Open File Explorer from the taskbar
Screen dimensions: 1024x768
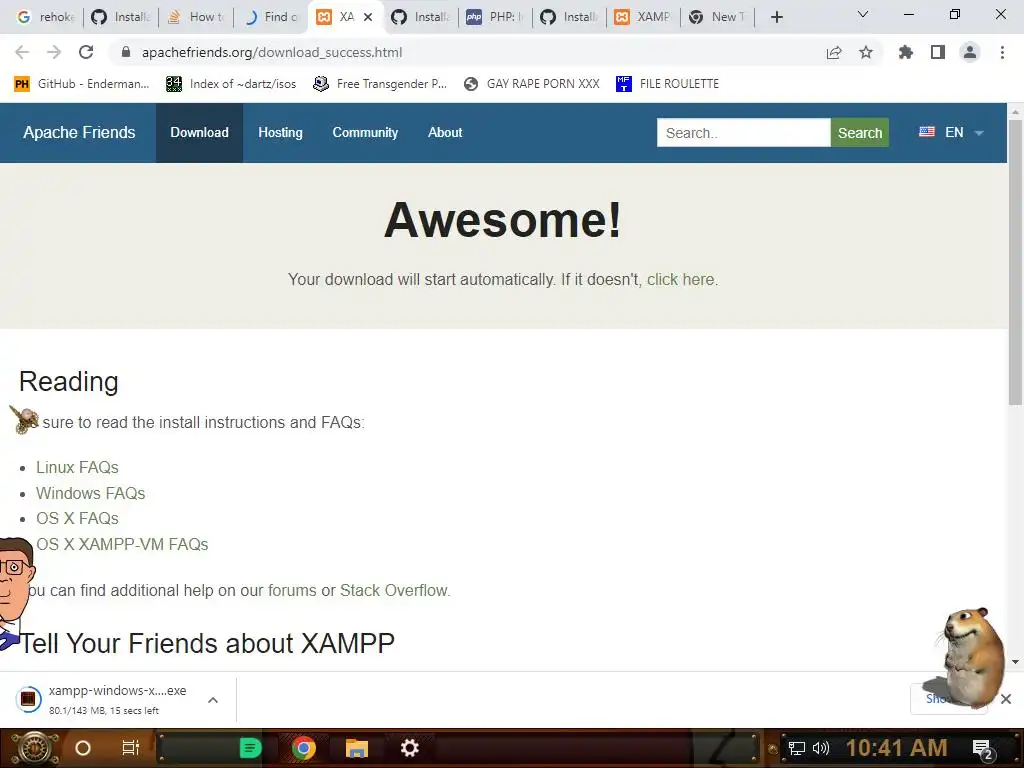(357, 748)
